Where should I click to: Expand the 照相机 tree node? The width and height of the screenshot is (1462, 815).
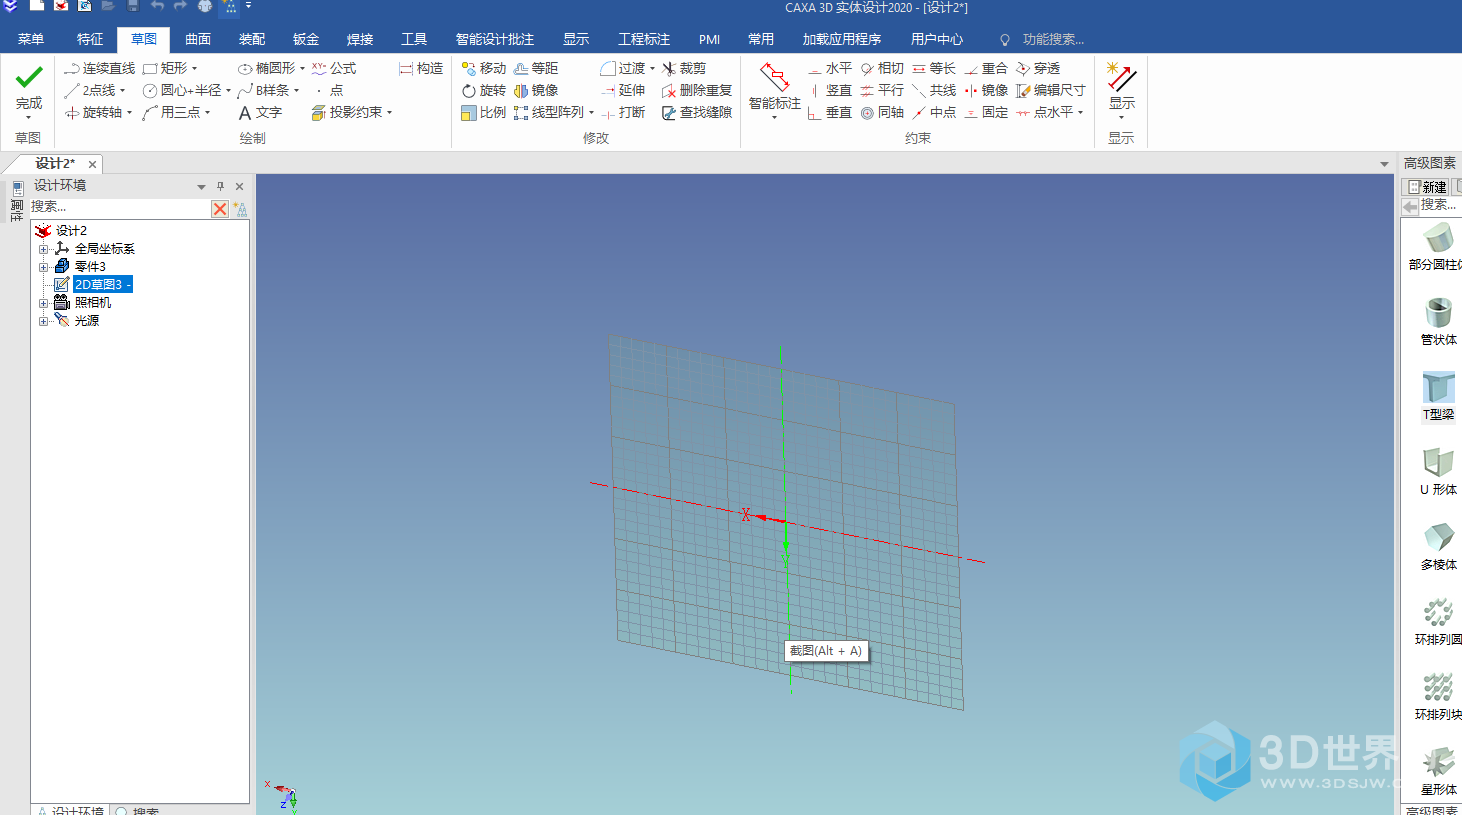tap(43, 303)
